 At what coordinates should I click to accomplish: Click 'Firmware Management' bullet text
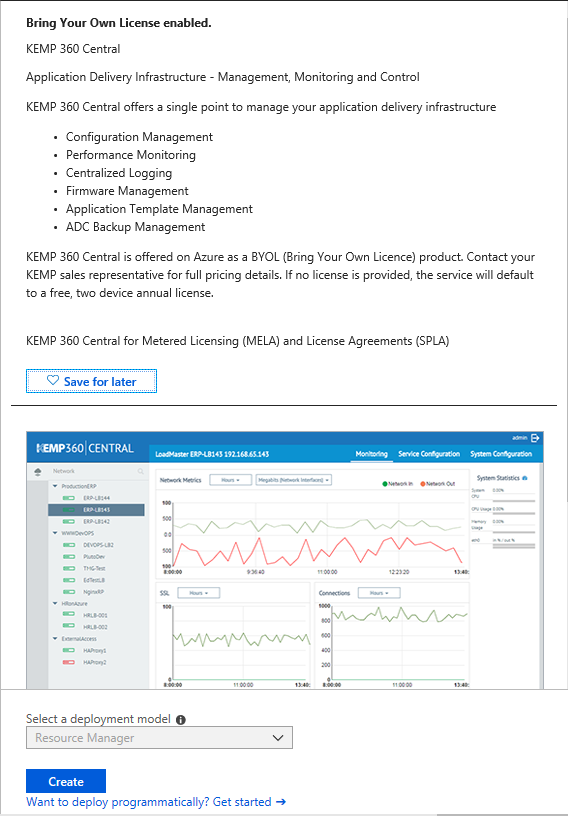click(x=127, y=191)
